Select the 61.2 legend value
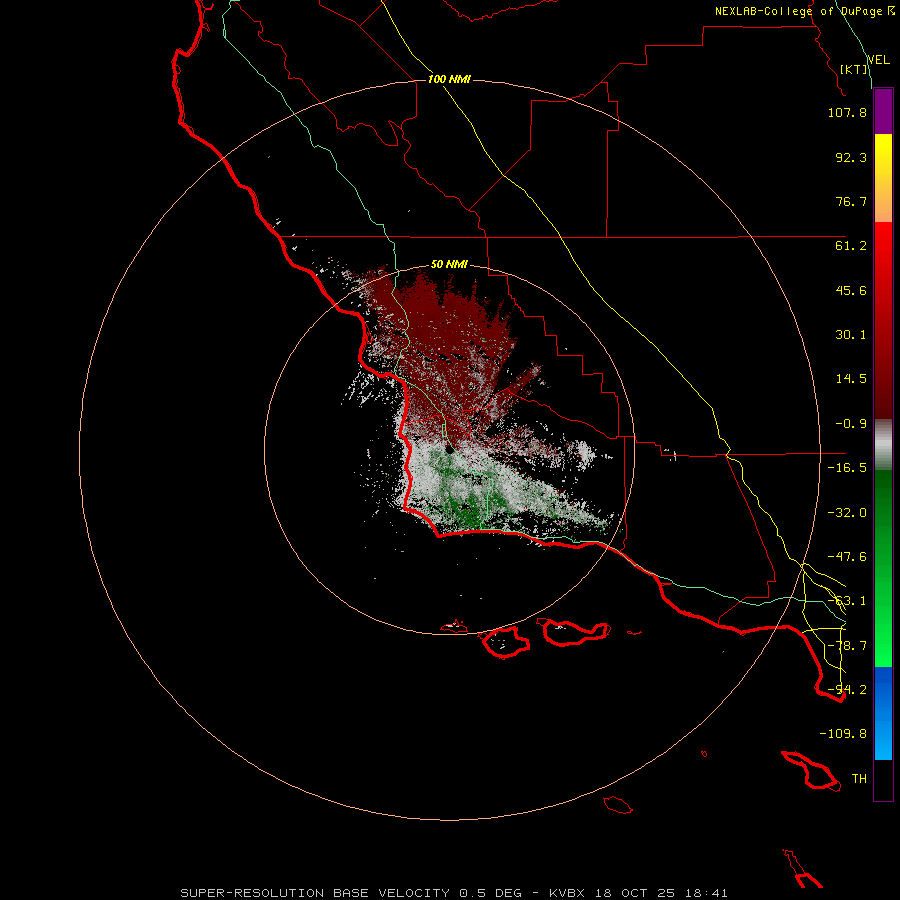The height and width of the screenshot is (900, 900). click(851, 246)
